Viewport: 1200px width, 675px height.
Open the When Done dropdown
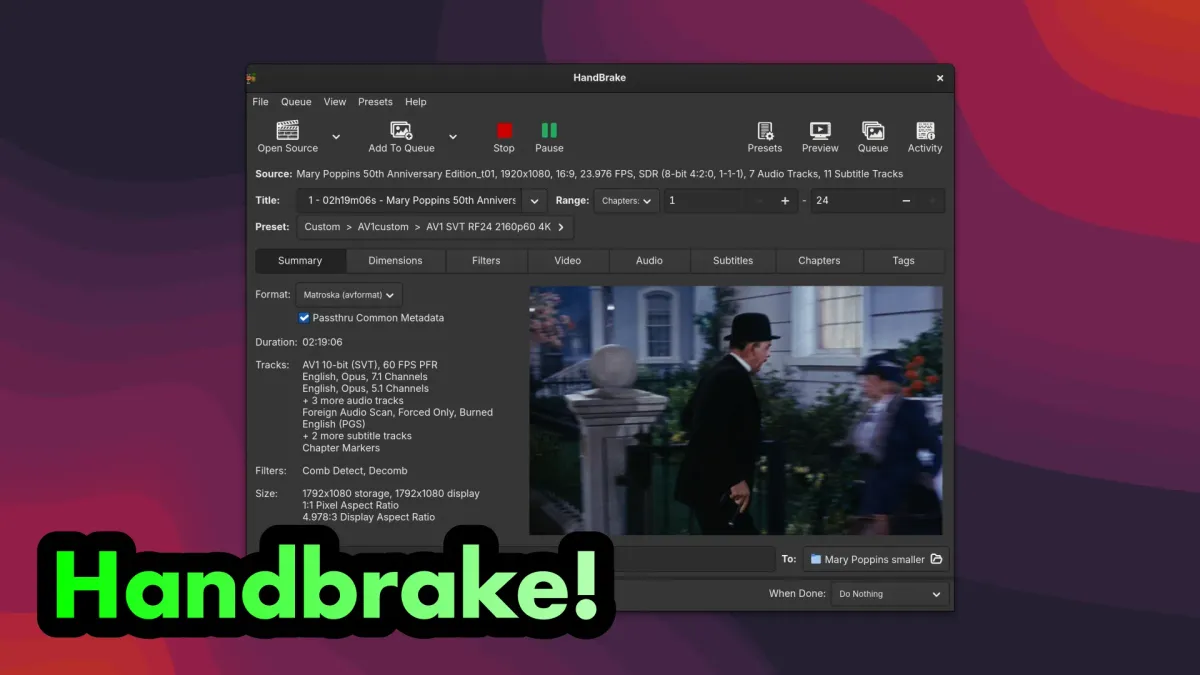888,593
